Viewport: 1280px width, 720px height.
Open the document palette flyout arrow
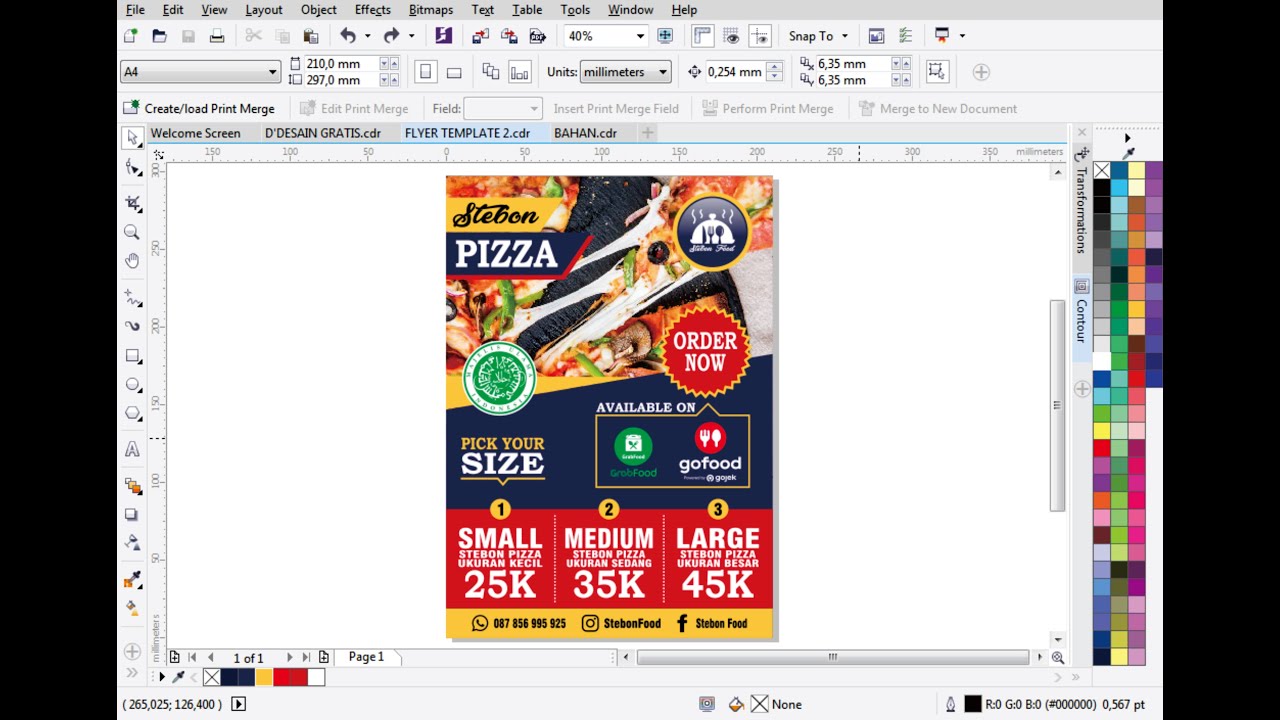[162, 677]
